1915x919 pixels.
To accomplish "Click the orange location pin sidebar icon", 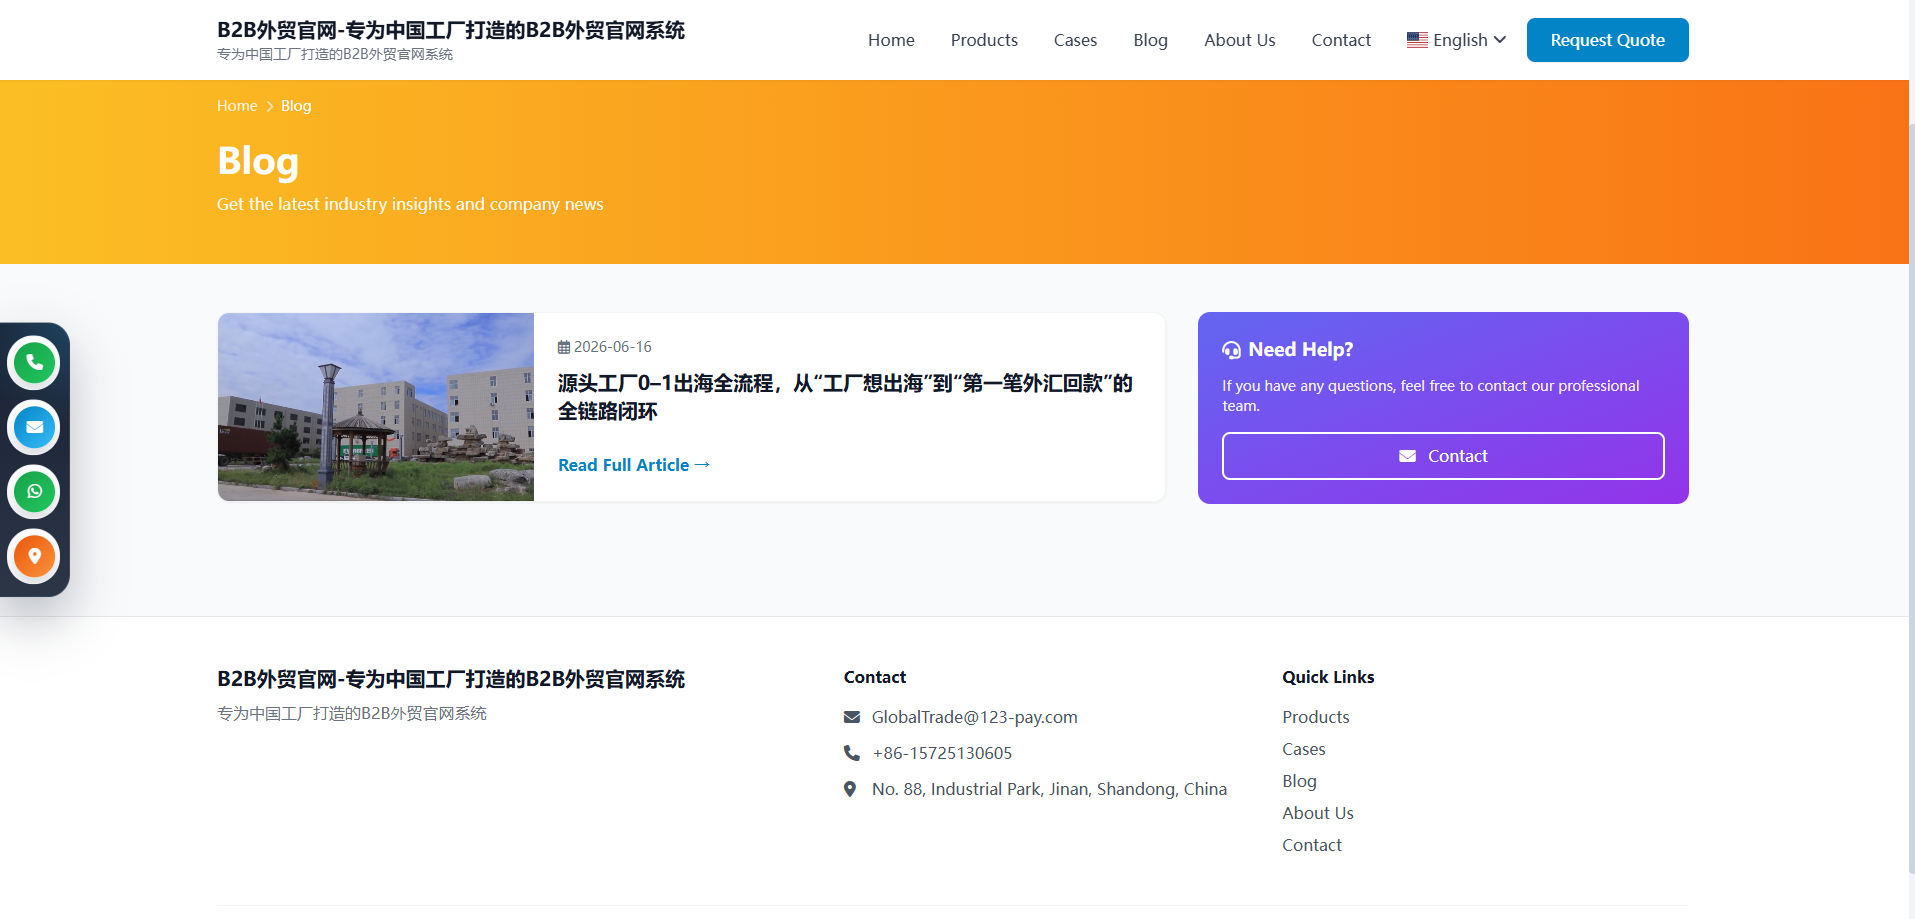I will (34, 556).
